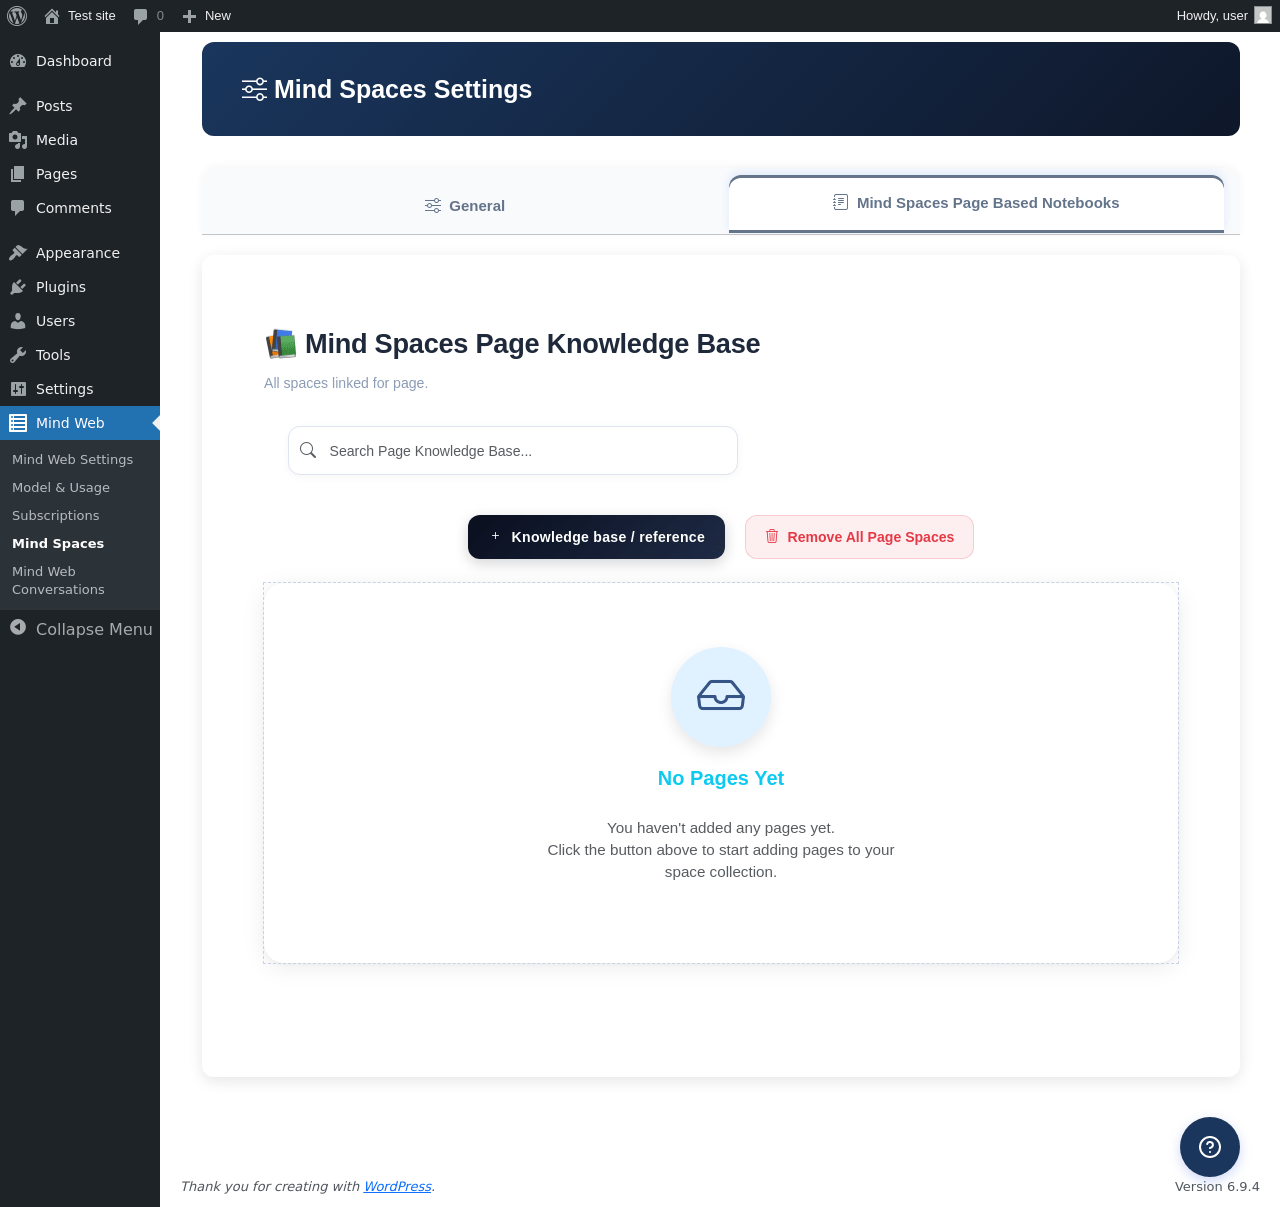
Task: Open the Appearance menu
Action: (x=80, y=253)
